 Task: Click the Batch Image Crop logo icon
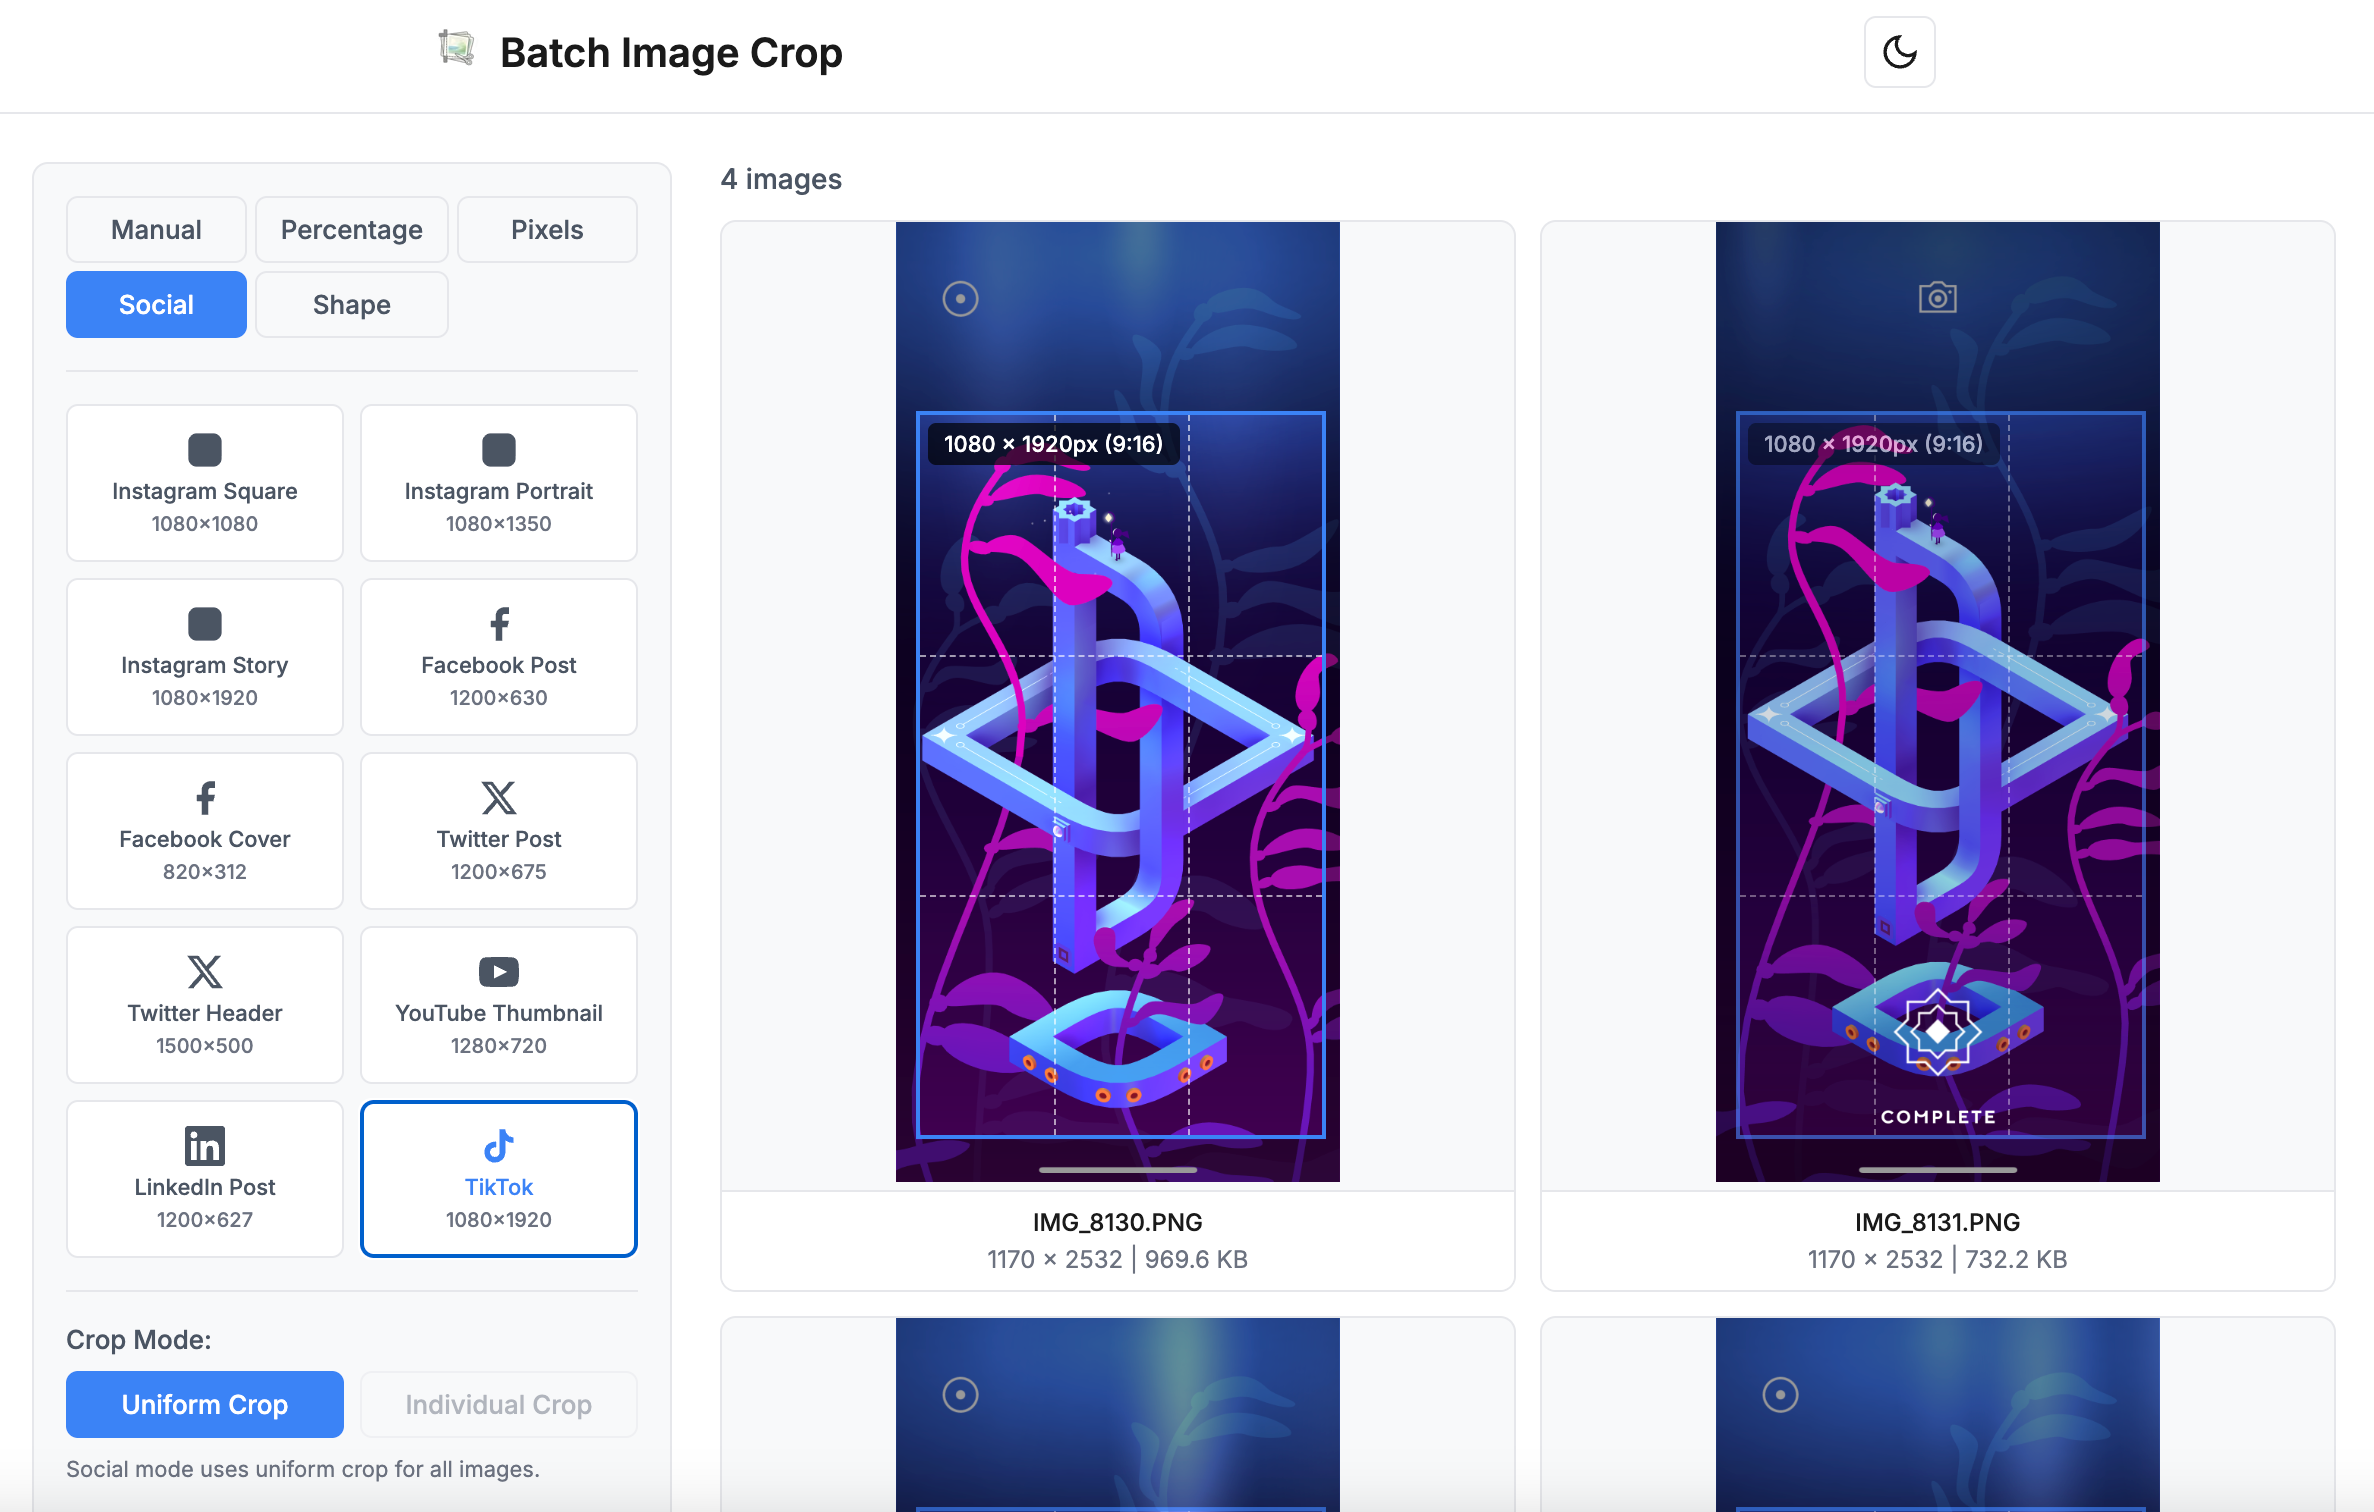point(457,48)
